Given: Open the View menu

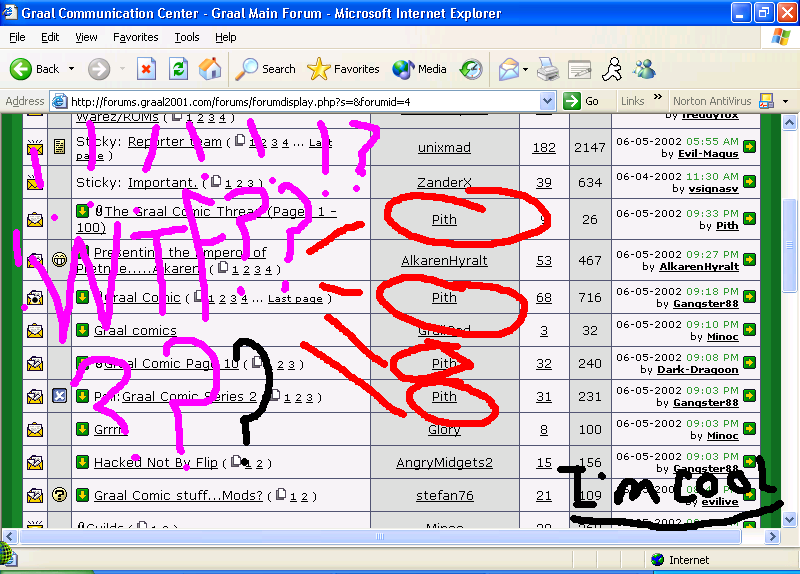Looking at the screenshot, I should tap(86, 37).
